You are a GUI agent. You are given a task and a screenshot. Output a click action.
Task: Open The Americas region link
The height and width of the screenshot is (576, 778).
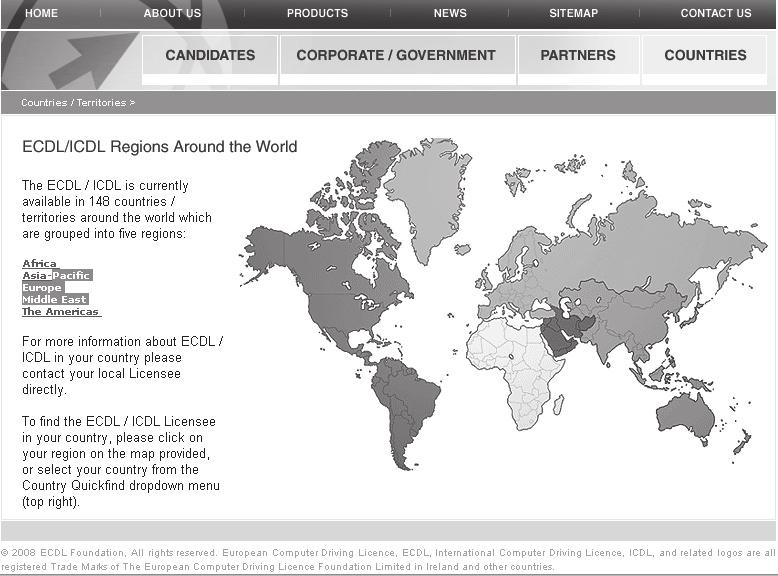pyautogui.click(x=61, y=312)
